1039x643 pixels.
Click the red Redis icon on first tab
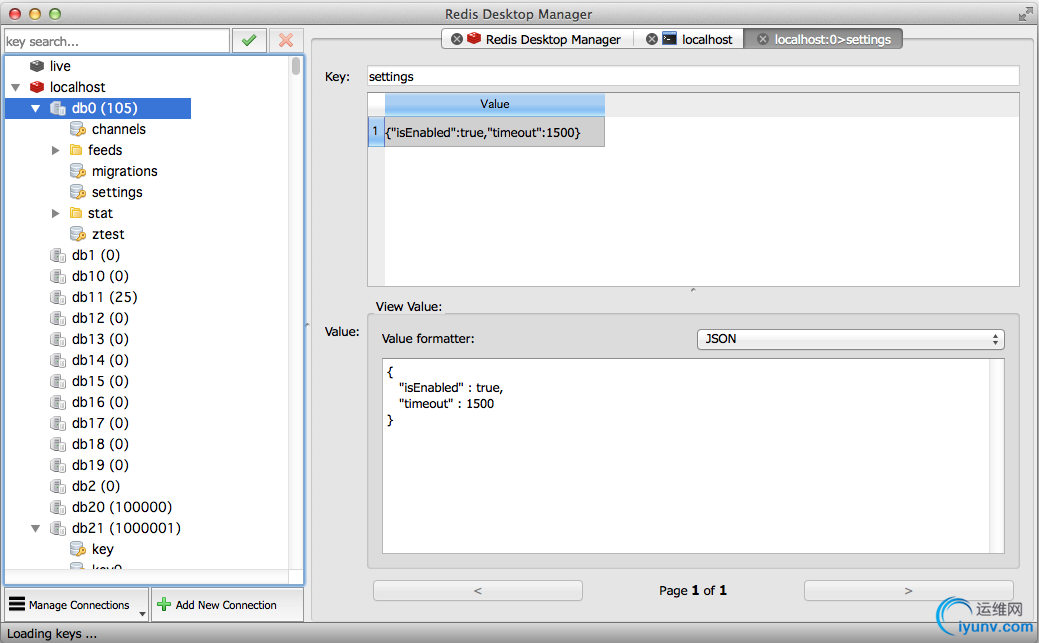(474, 38)
